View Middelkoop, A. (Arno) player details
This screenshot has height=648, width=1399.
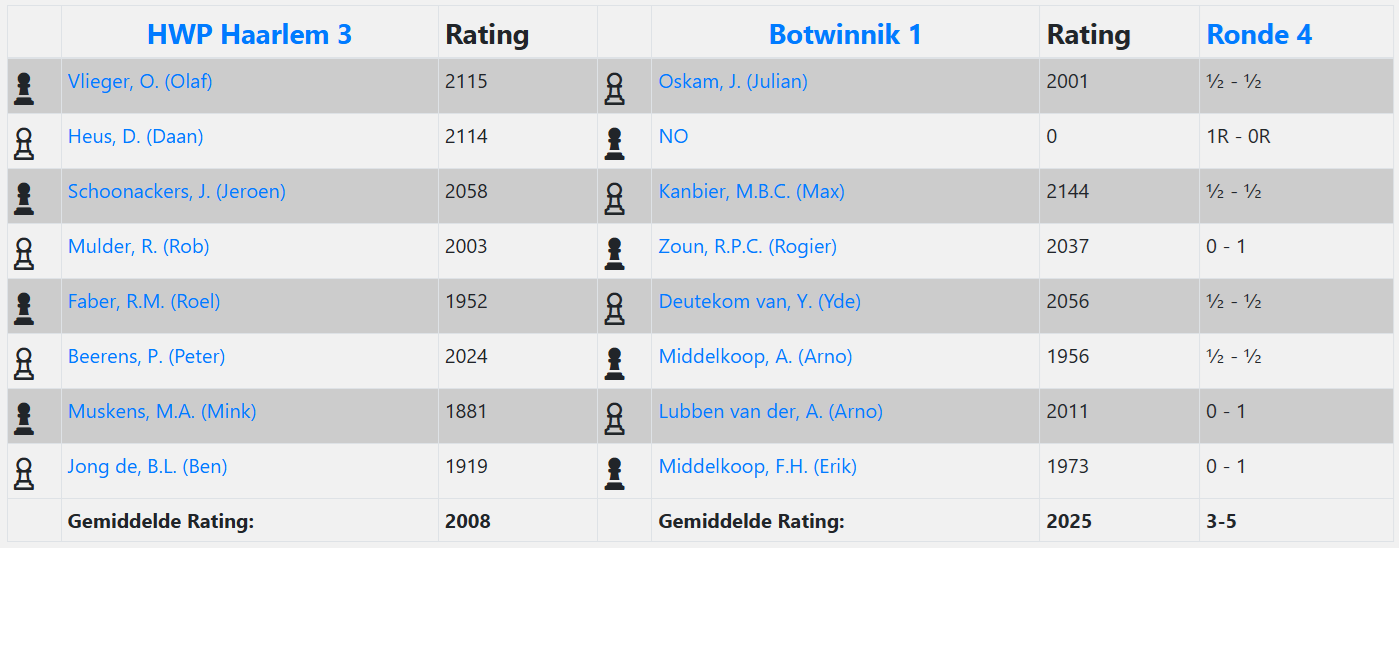755,356
